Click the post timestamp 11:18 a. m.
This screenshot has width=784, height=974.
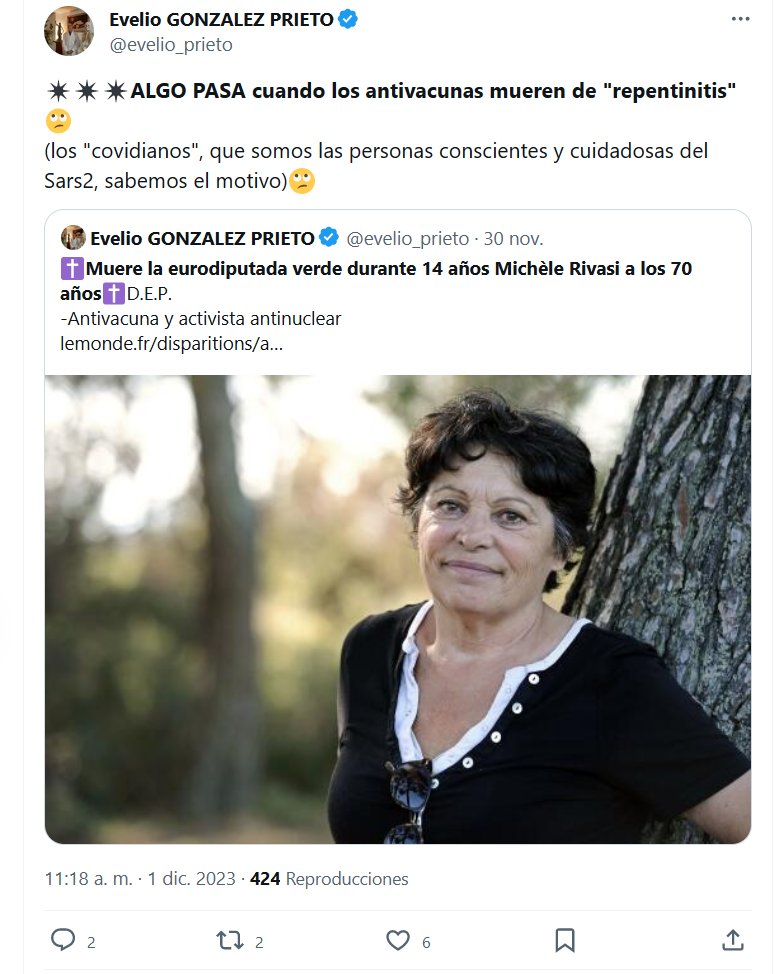(x=89, y=879)
